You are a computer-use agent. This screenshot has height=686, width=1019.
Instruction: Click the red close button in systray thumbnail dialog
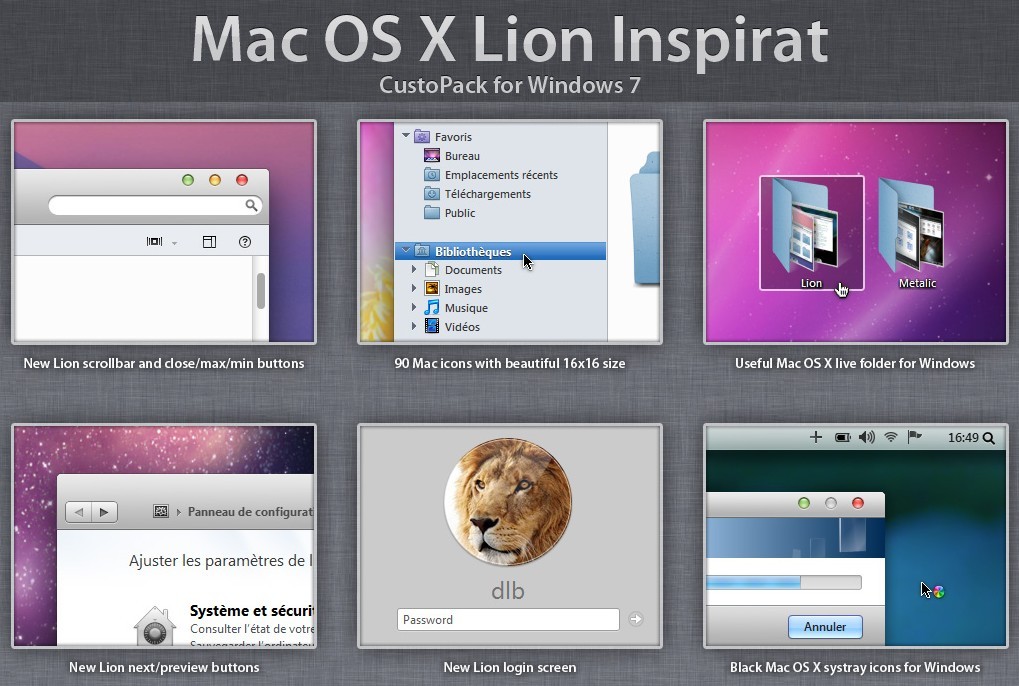[x=858, y=503]
